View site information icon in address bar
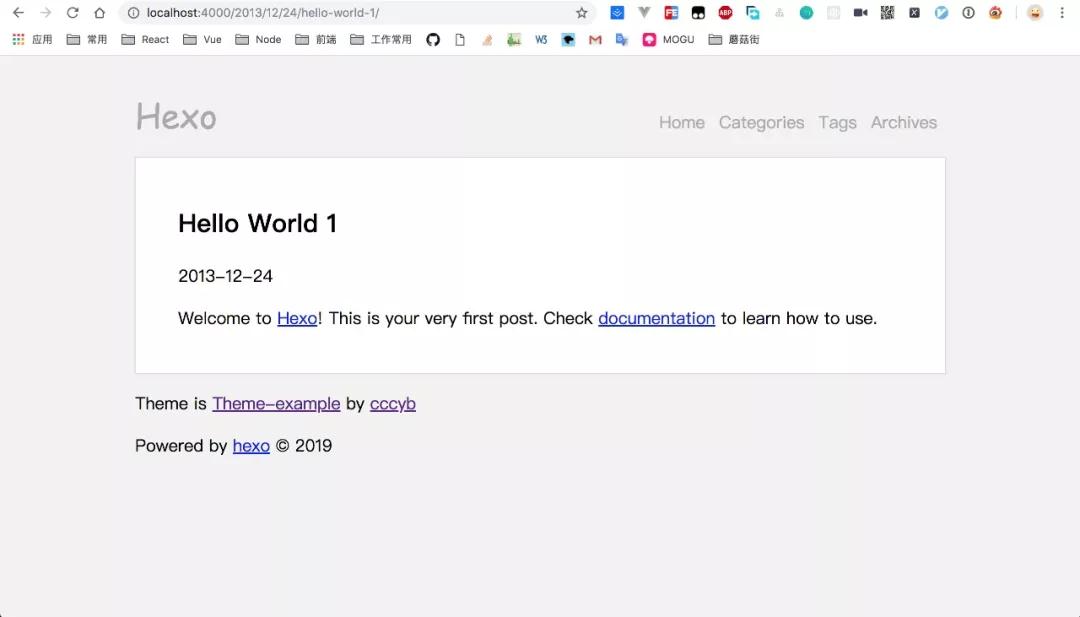 134,12
